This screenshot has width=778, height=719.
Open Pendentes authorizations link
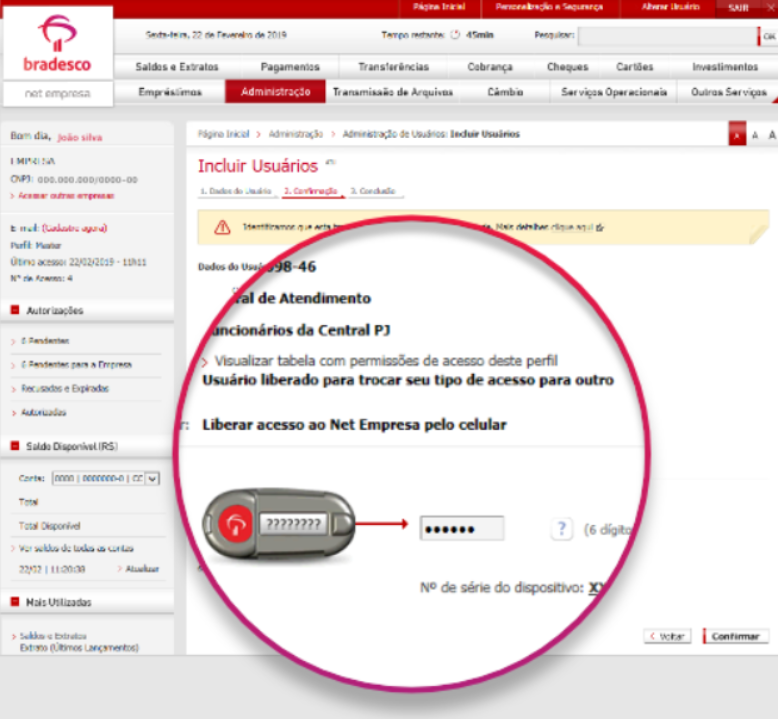(x=45, y=341)
